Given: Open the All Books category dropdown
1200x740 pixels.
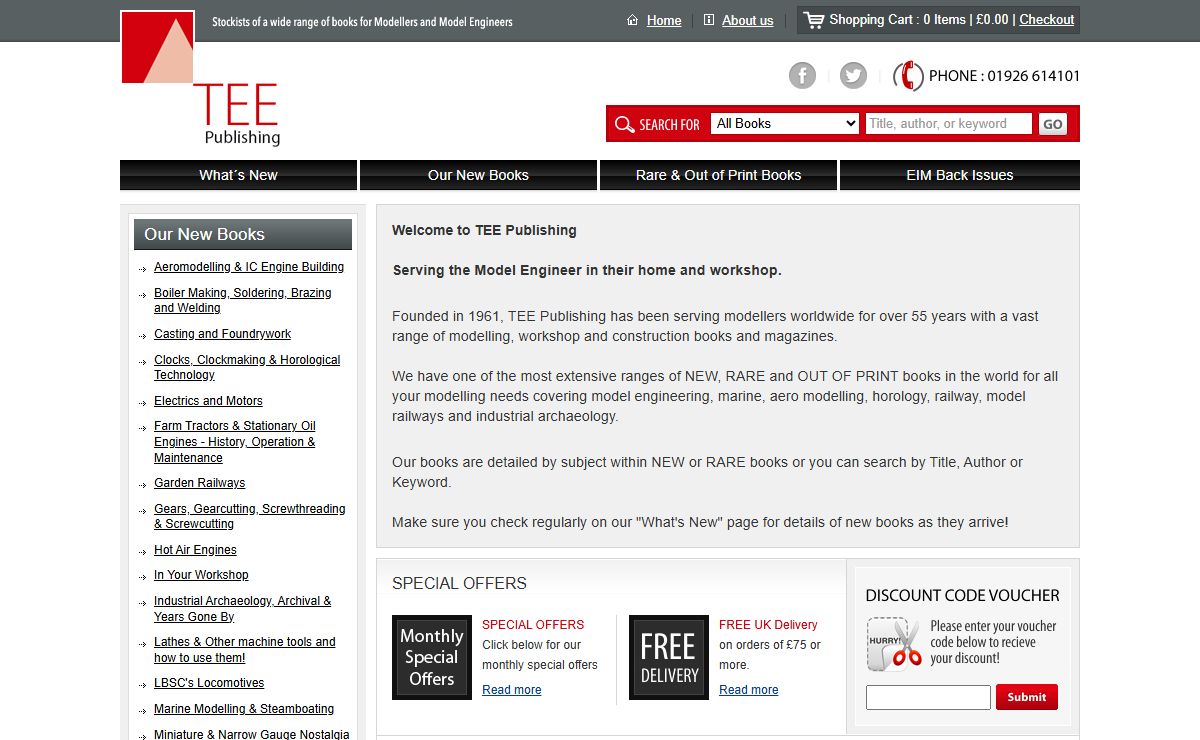Looking at the screenshot, I should click(785, 123).
